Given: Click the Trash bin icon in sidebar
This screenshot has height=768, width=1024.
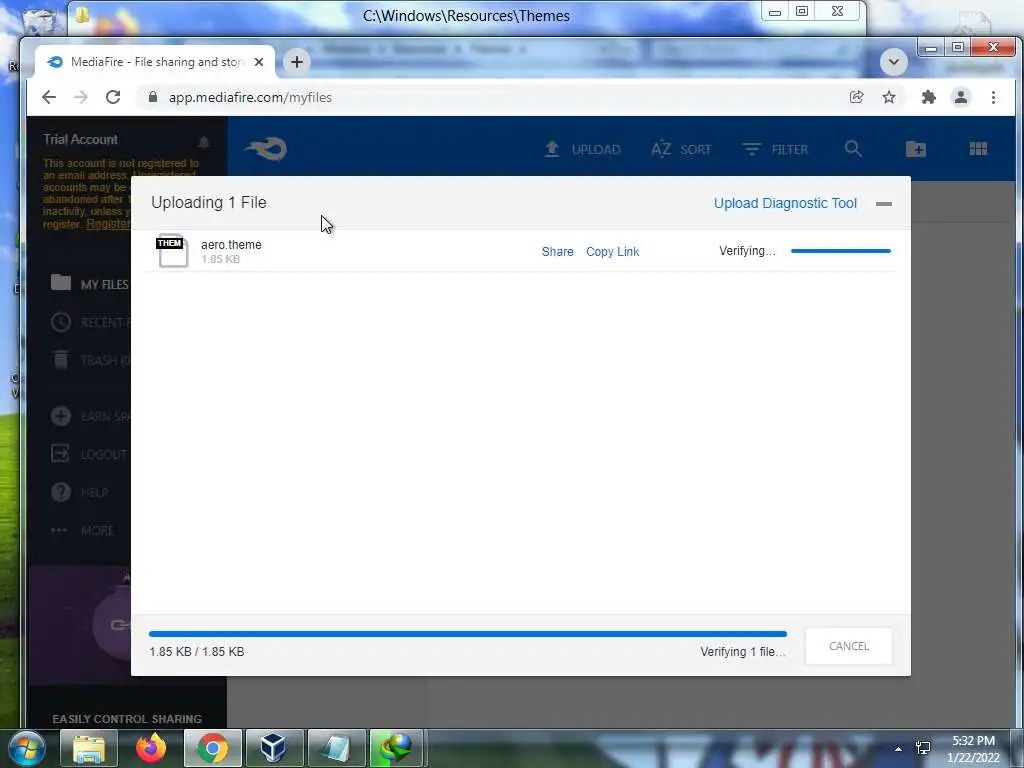Looking at the screenshot, I should click(61, 360).
